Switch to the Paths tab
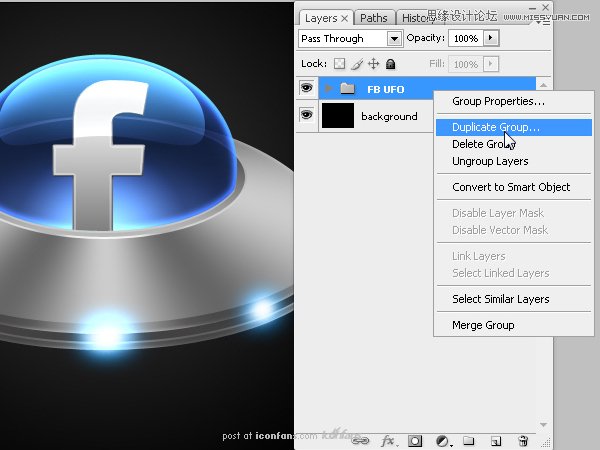The height and width of the screenshot is (450, 600). coord(373,17)
